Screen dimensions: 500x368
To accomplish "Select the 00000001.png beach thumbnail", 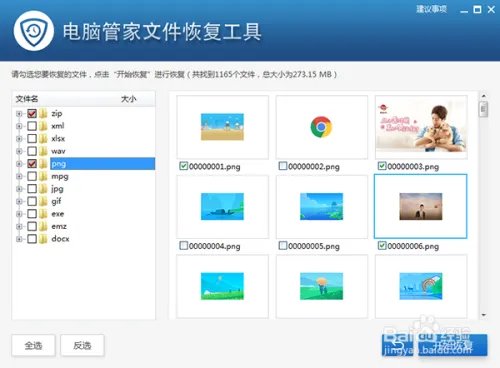I will tap(222, 127).
